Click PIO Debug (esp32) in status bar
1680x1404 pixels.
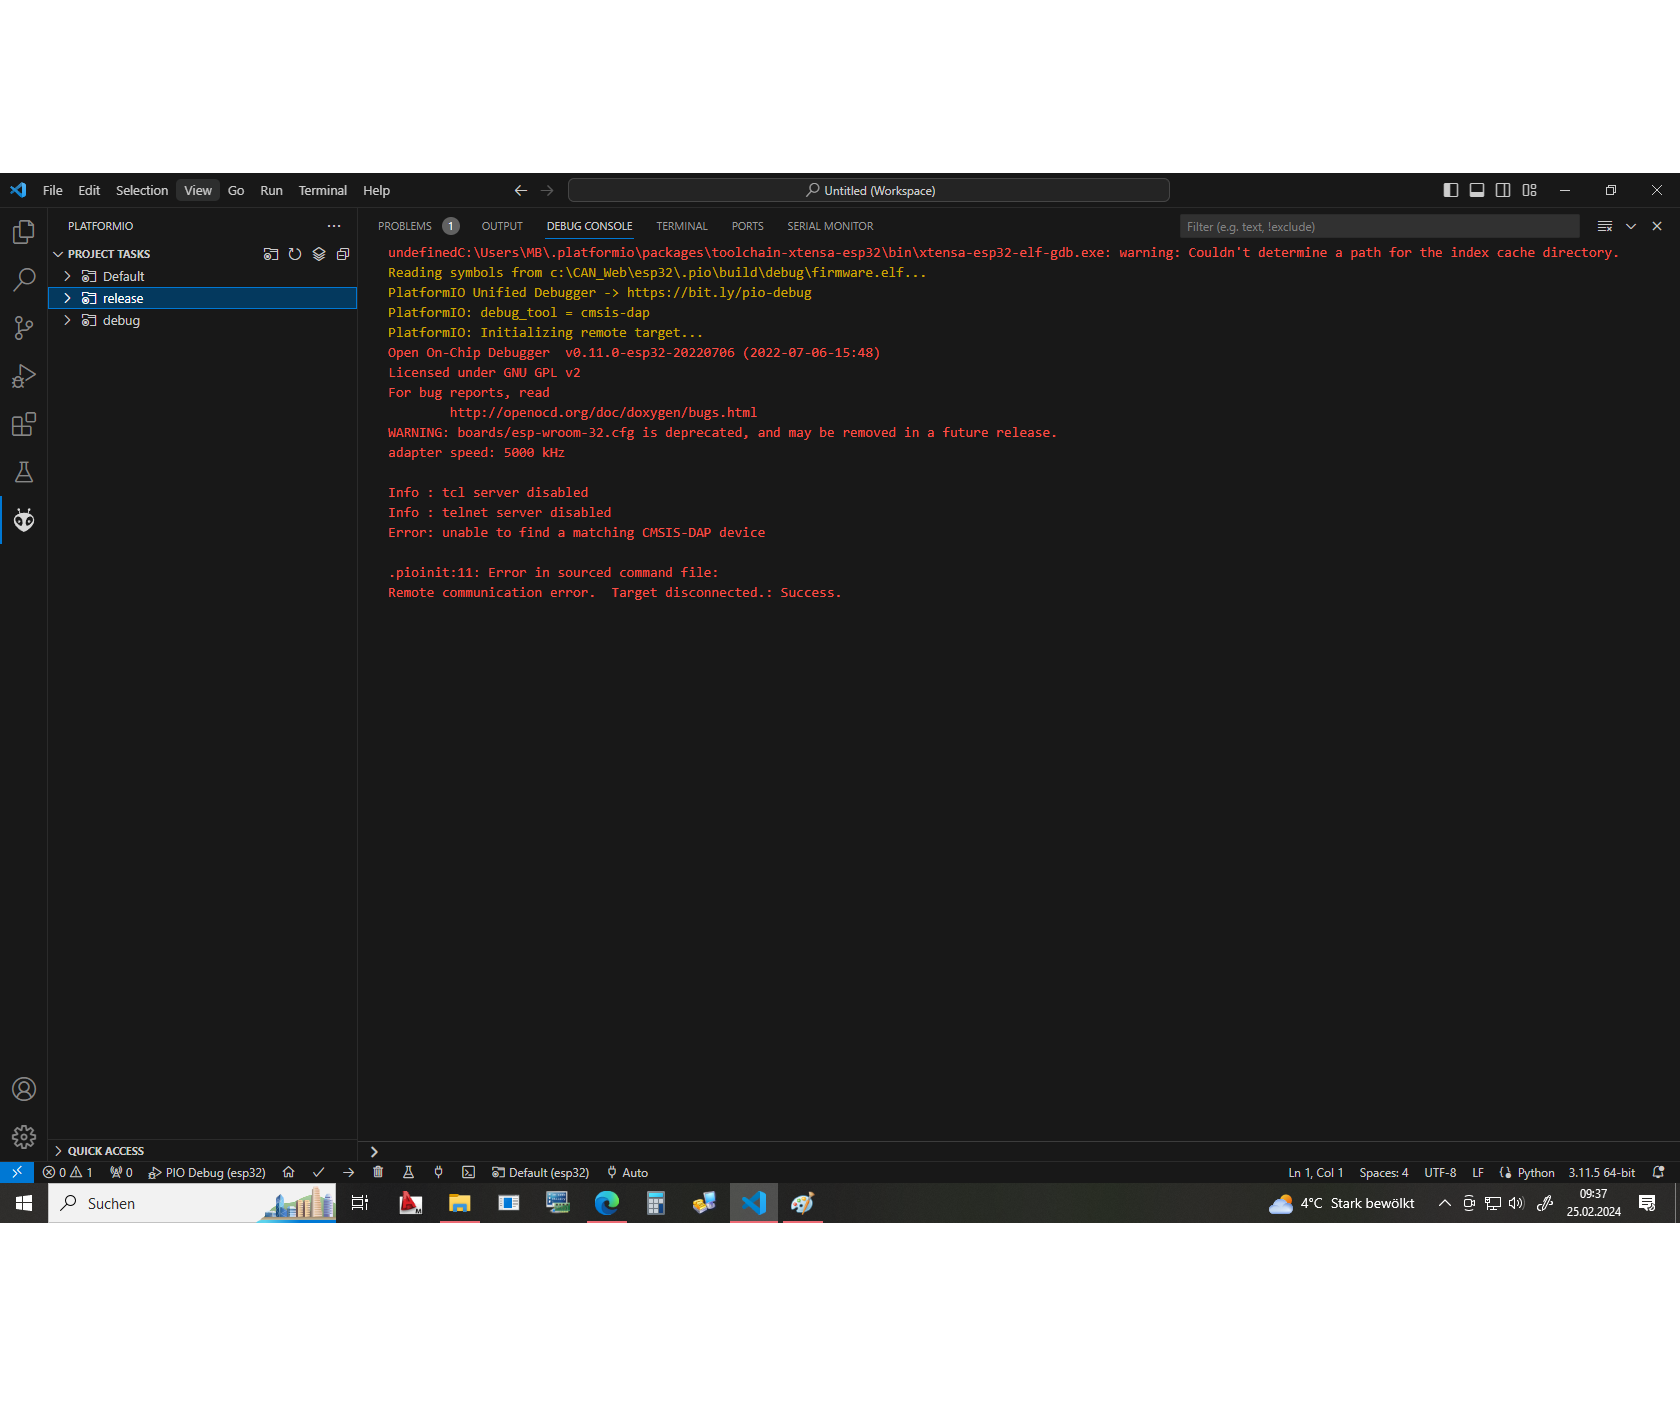pyautogui.click(x=207, y=1172)
